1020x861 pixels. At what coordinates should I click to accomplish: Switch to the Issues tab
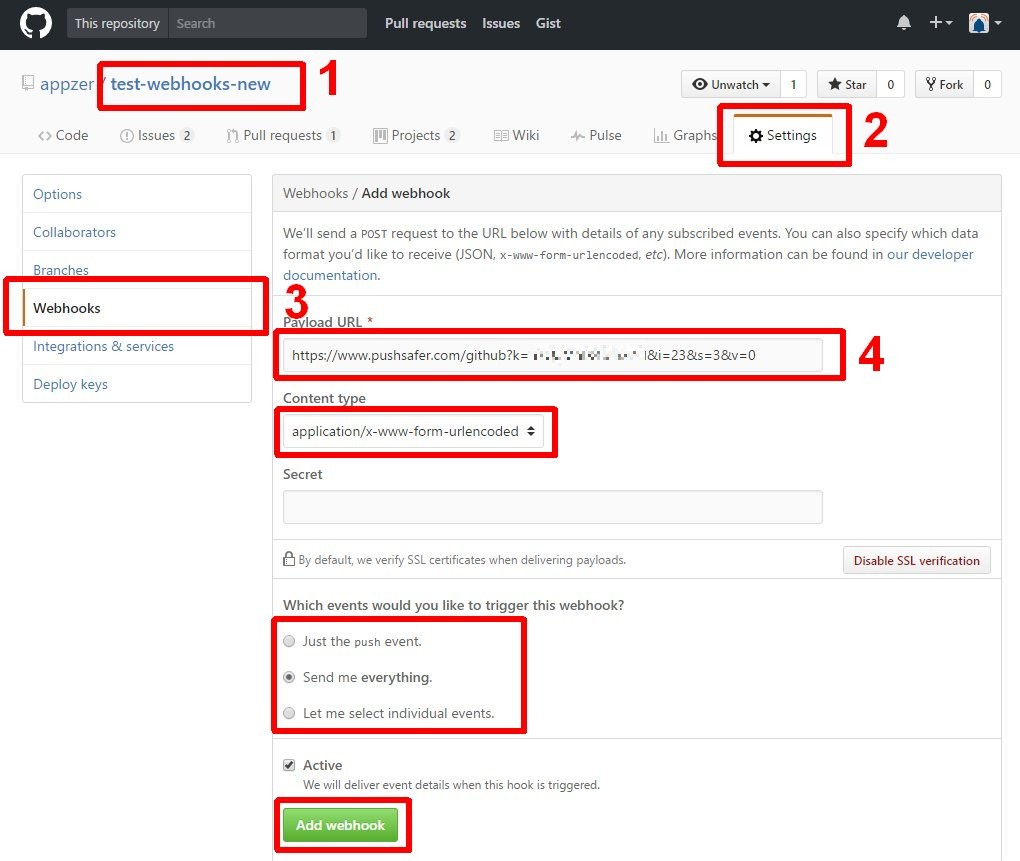tap(156, 135)
